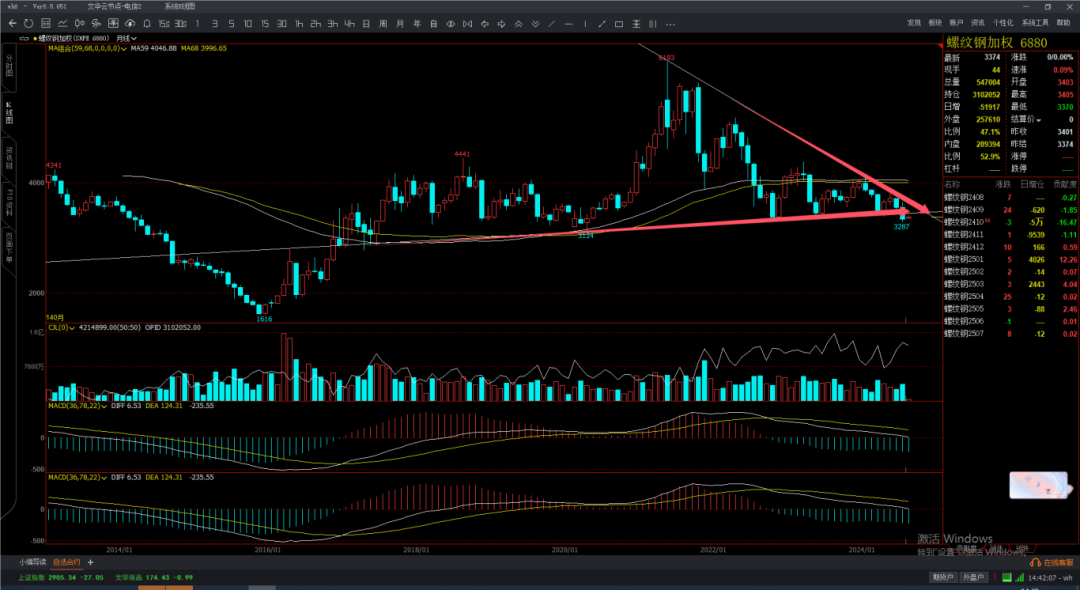Open the 分时图 side panel tab

pos(10,70)
